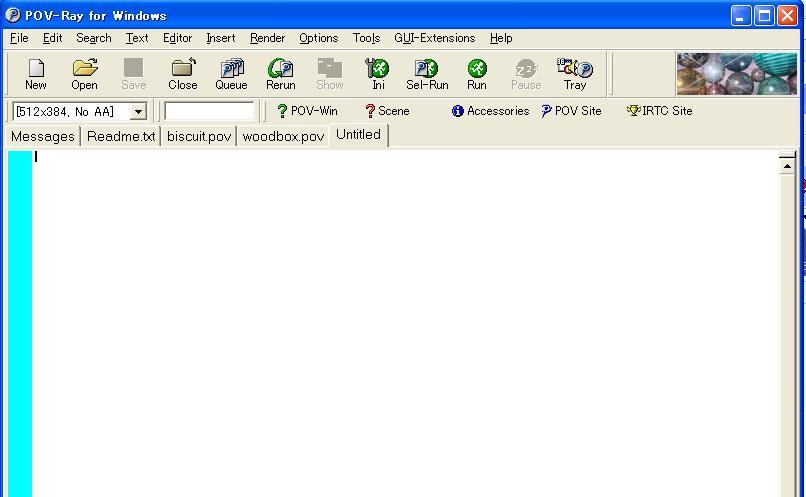The image size is (806, 497).
Task: Switch to the woodbox.pov tab
Action: pos(283,137)
